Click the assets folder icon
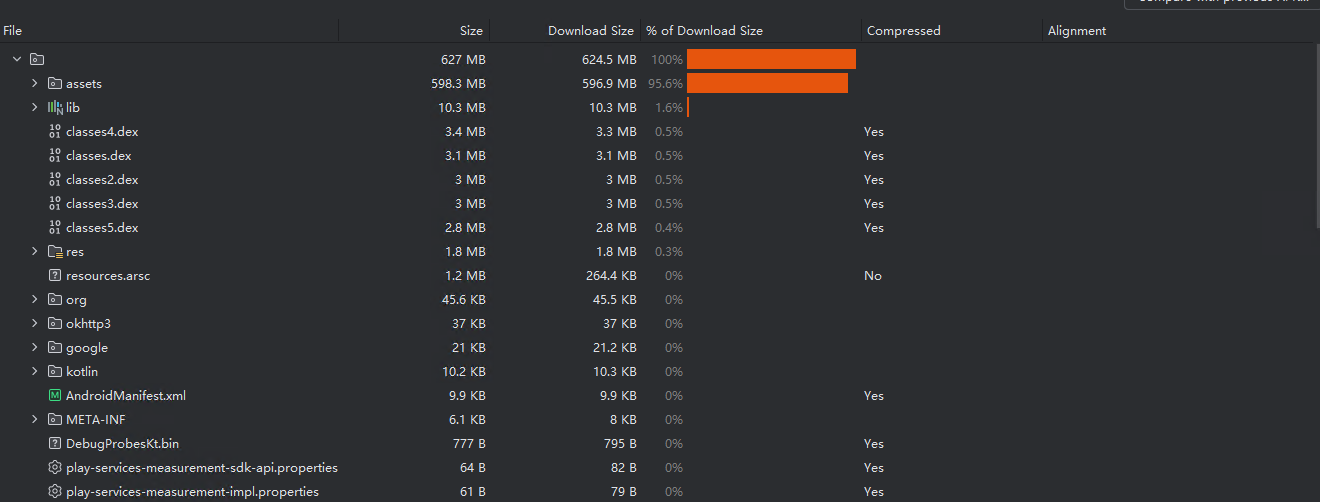This screenshot has width=1320, height=502. click(x=55, y=84)
